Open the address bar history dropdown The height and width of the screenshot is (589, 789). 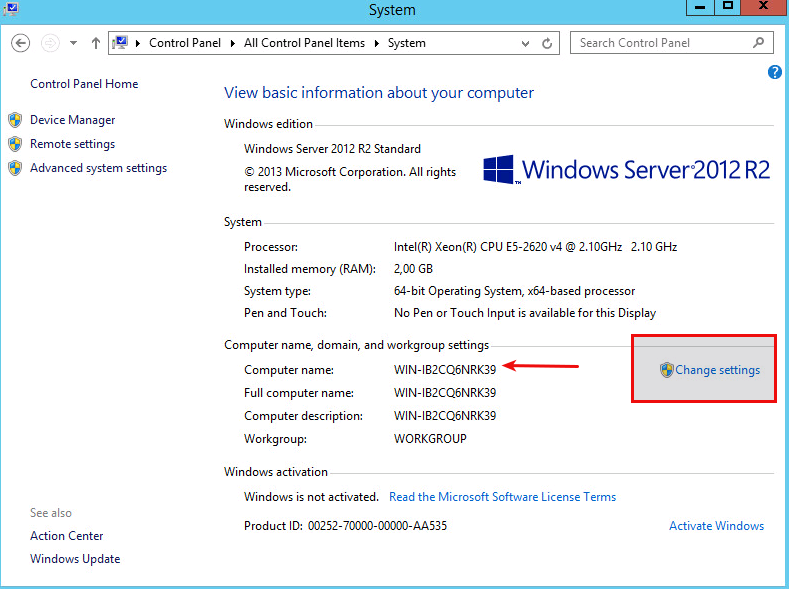(525, 44)
